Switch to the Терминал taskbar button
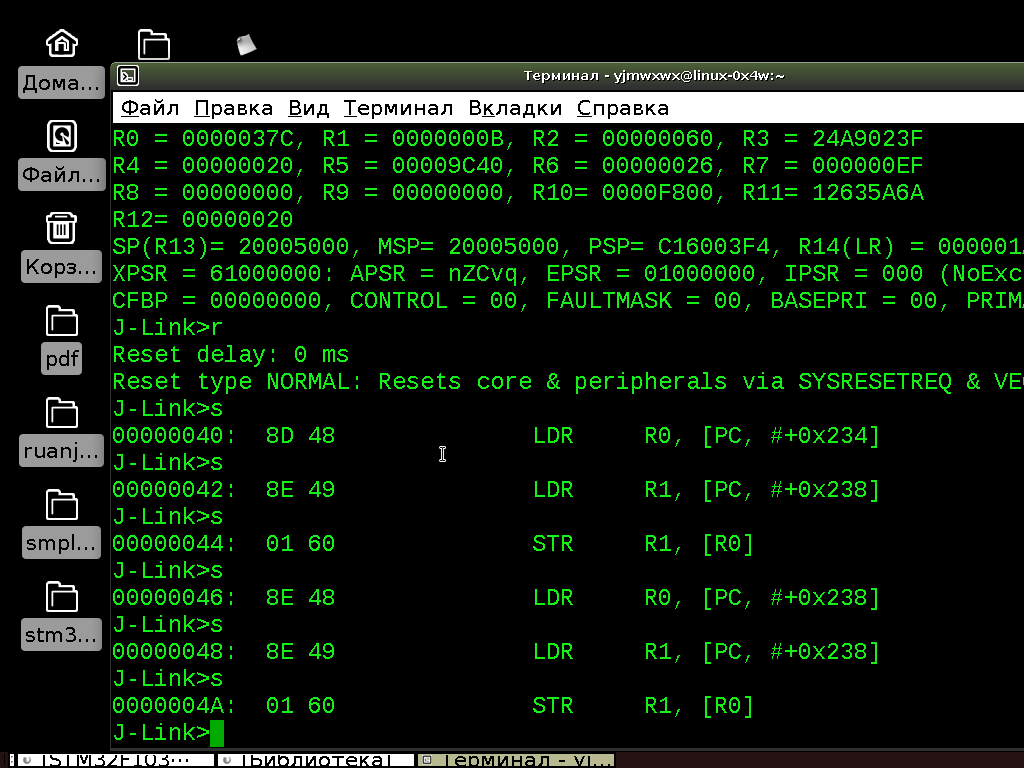 (x=516, y=760)
